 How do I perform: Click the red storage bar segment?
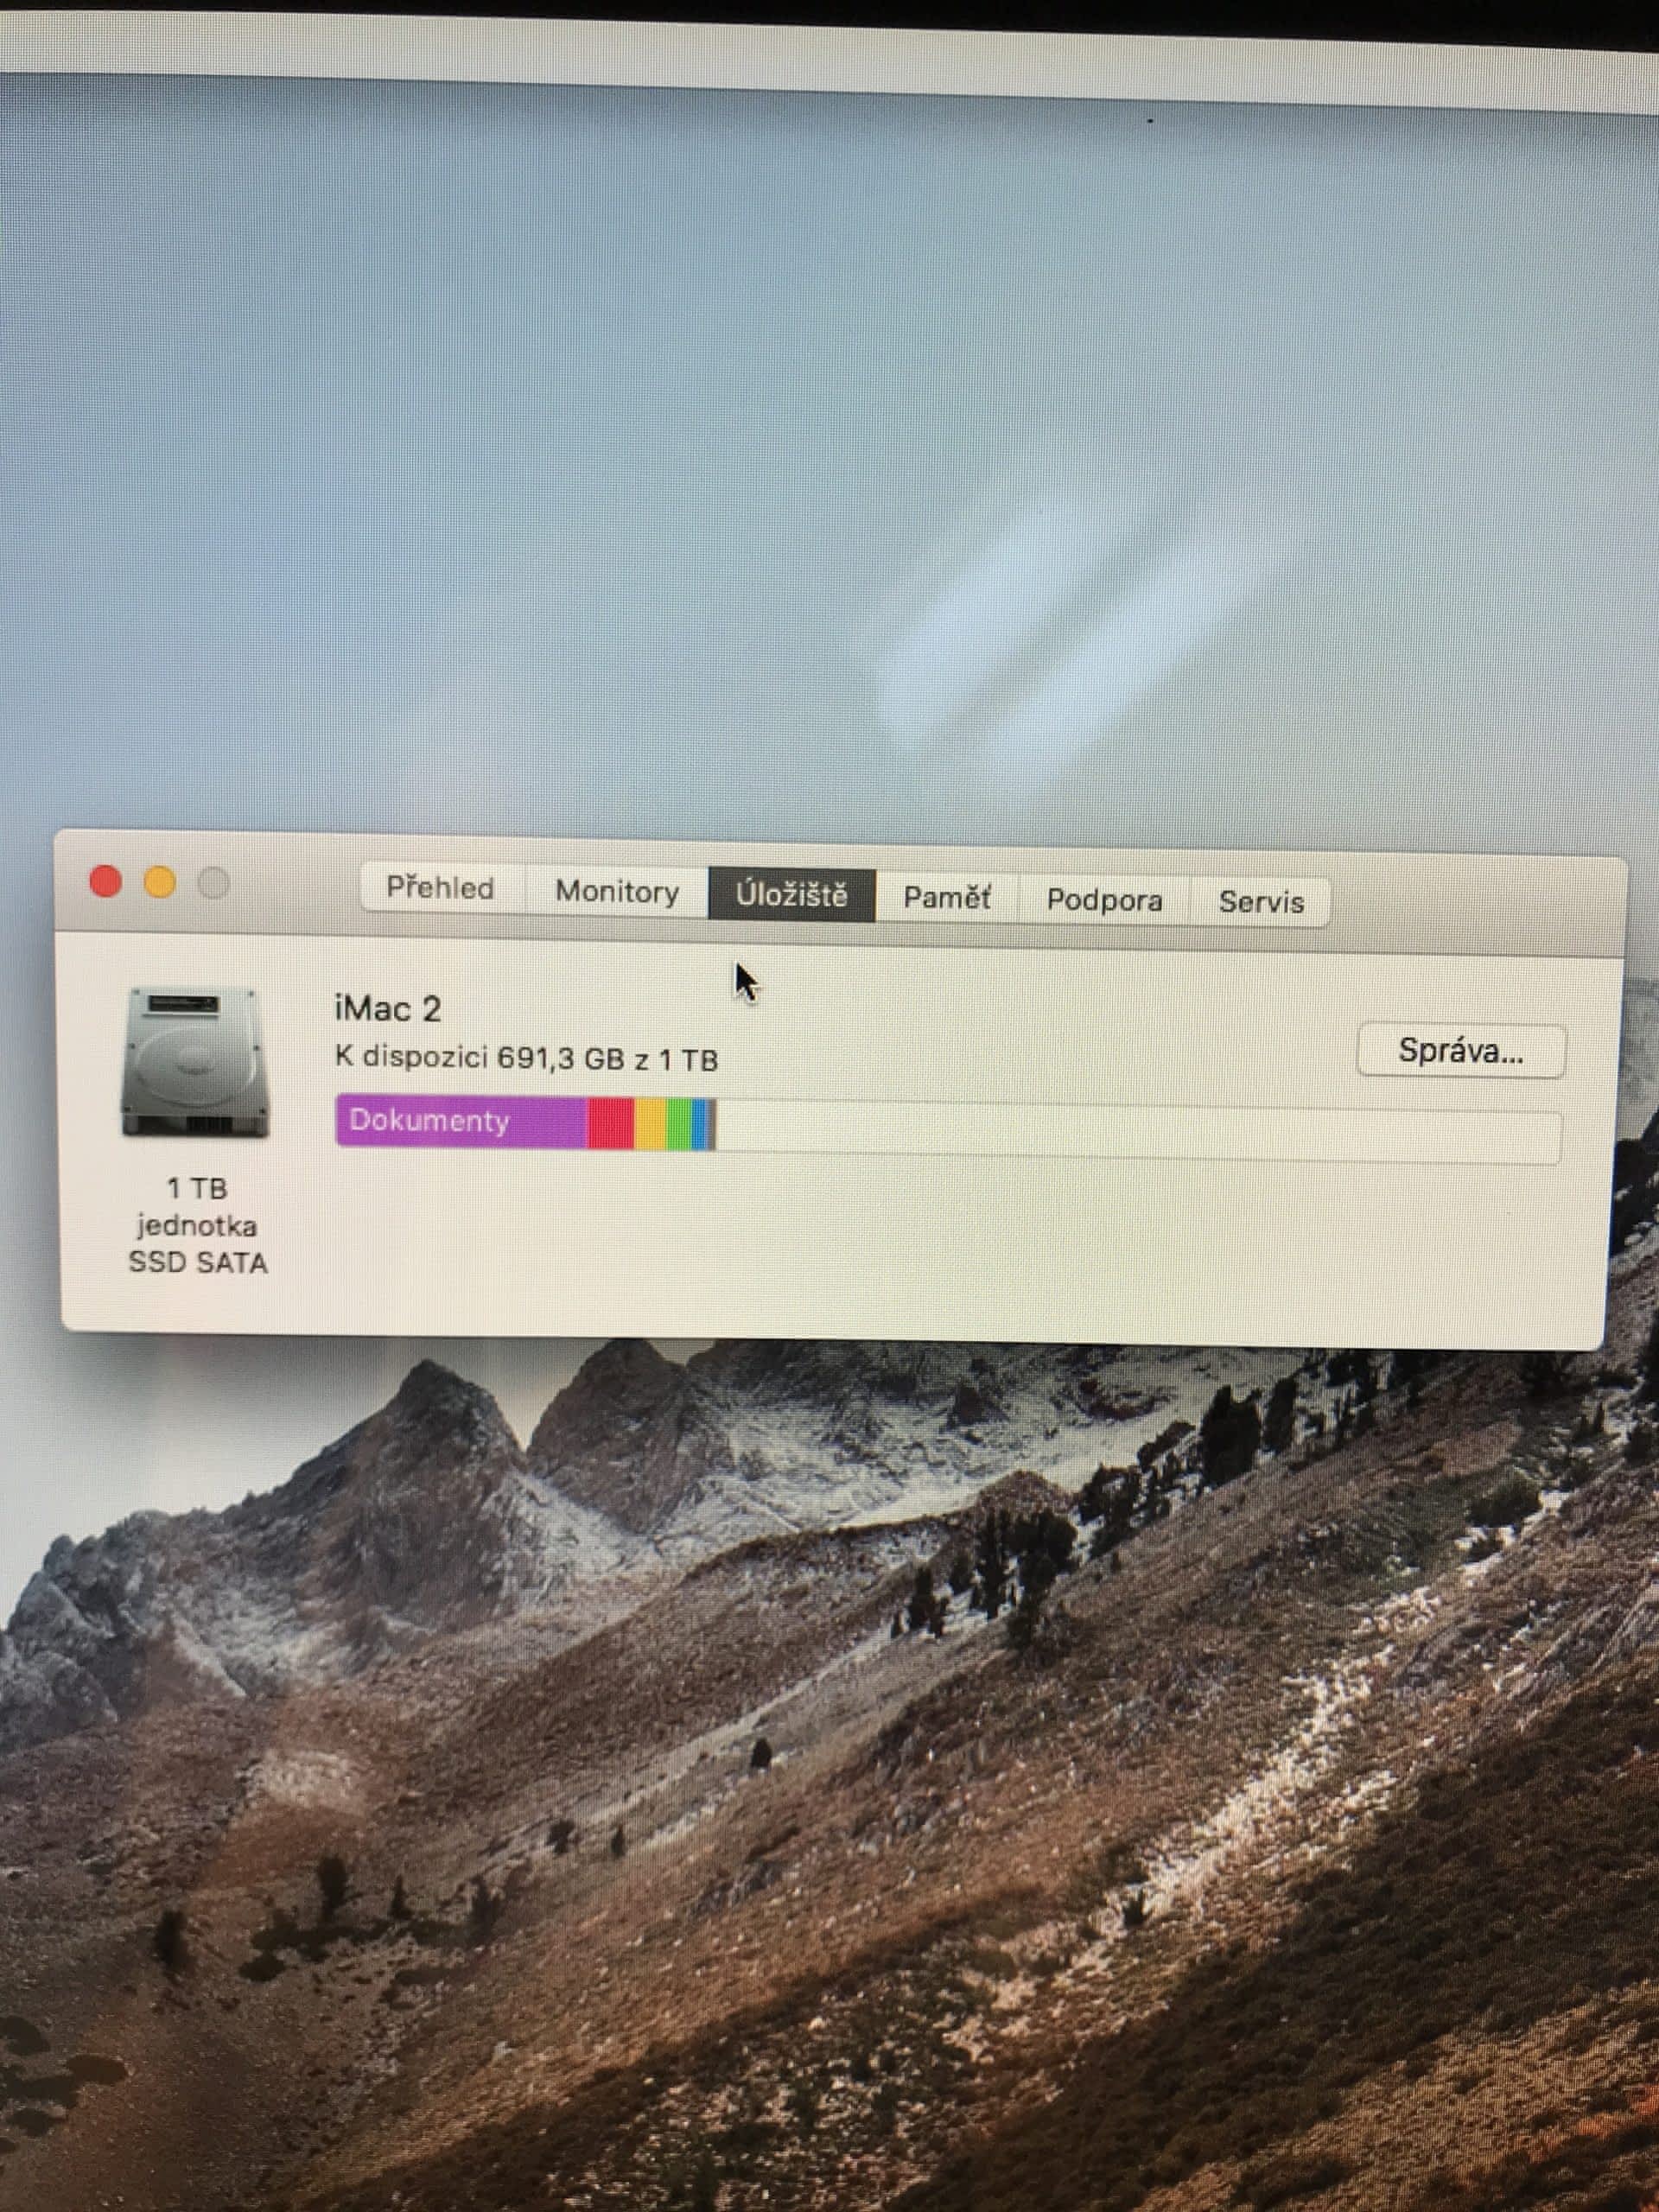tap(610, 1123)
